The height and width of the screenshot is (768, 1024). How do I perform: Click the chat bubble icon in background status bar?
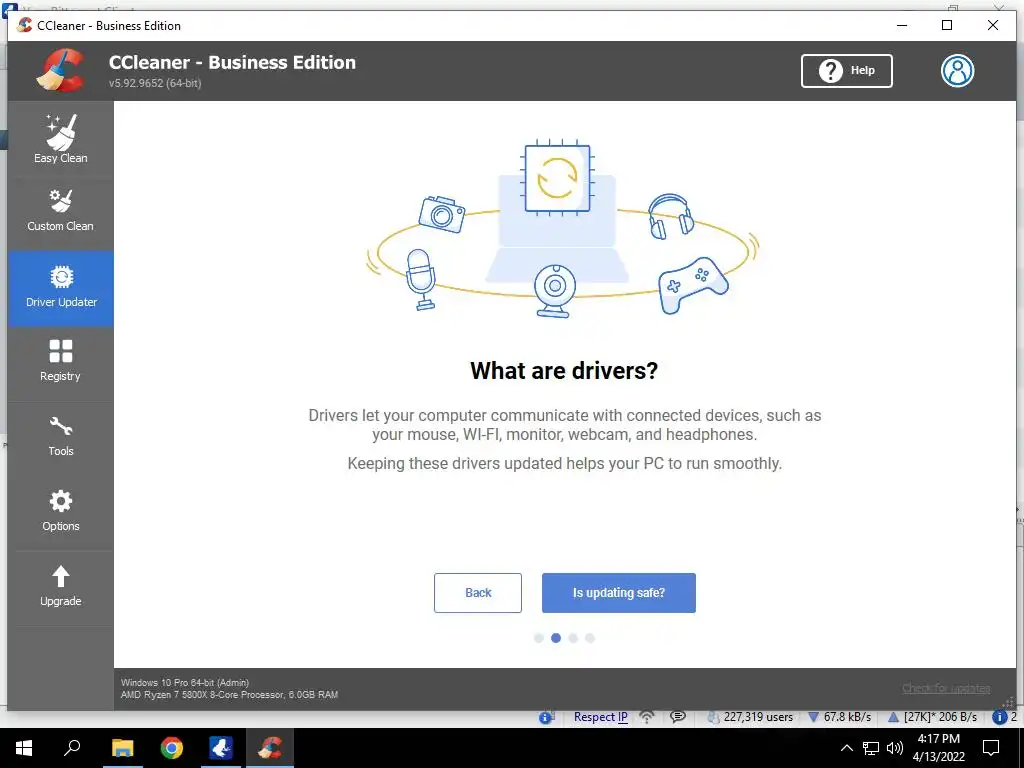[678, 717]
